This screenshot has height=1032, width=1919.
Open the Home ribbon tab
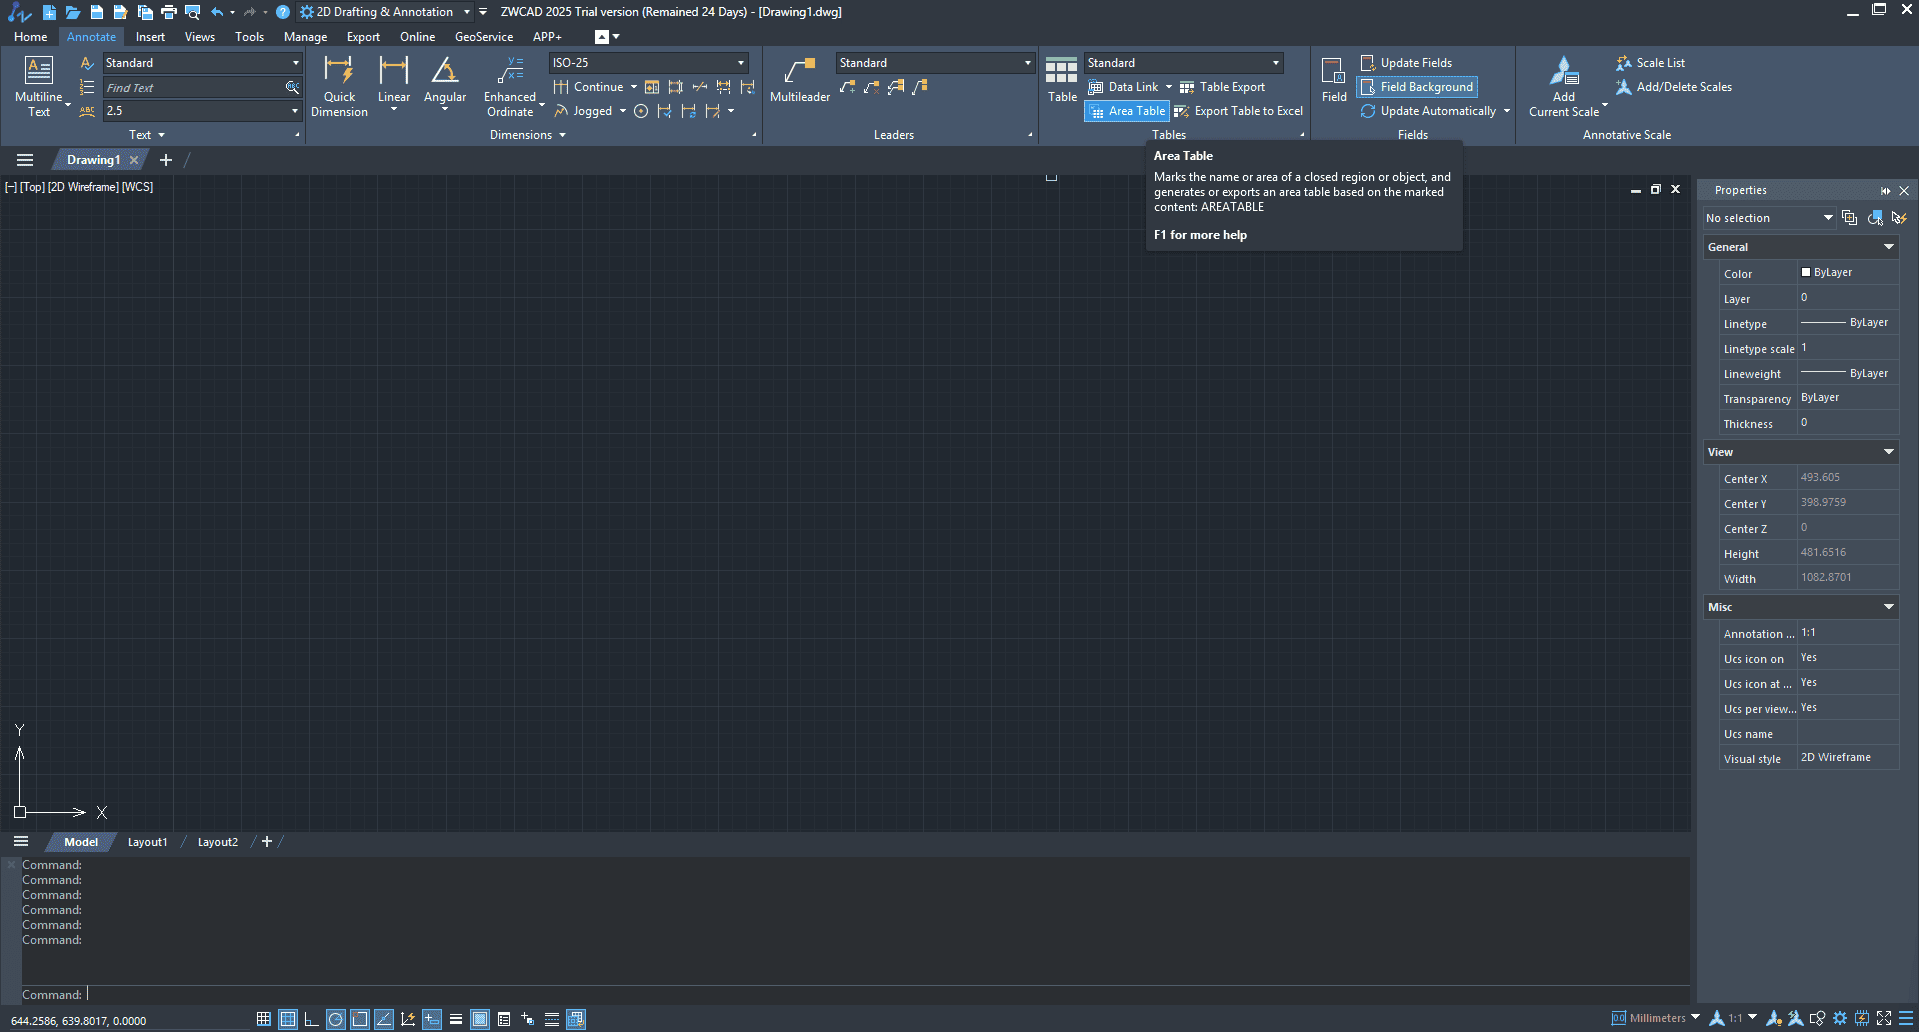pos(30,37)
